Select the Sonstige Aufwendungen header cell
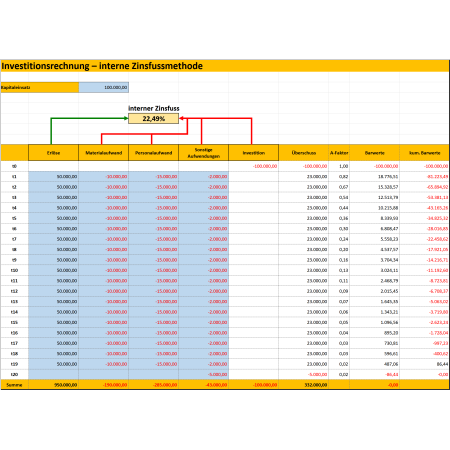 (204, 153)
